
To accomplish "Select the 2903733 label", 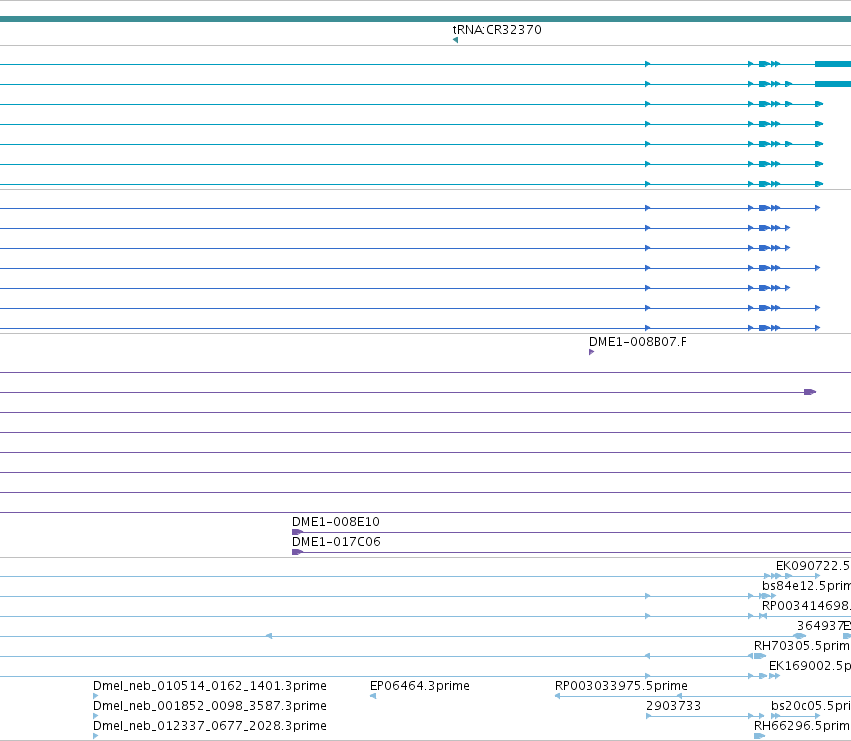I will [x=673, y=706].
